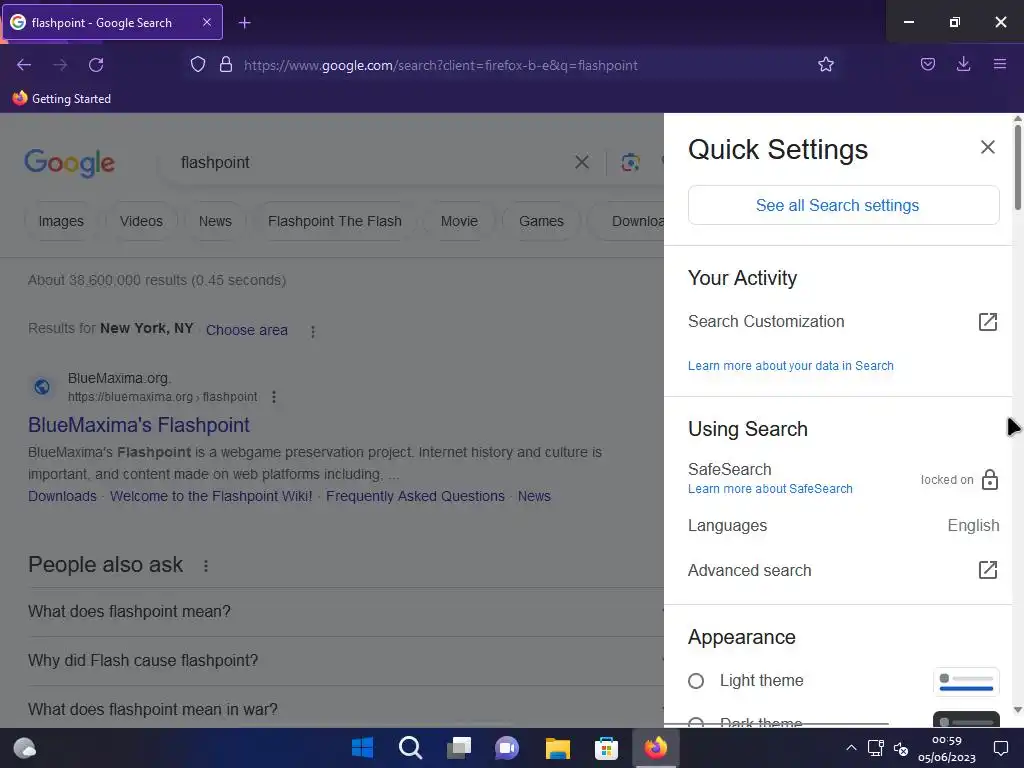
Task: Open File Explorer on taskbar
Action: click(557, 748)
